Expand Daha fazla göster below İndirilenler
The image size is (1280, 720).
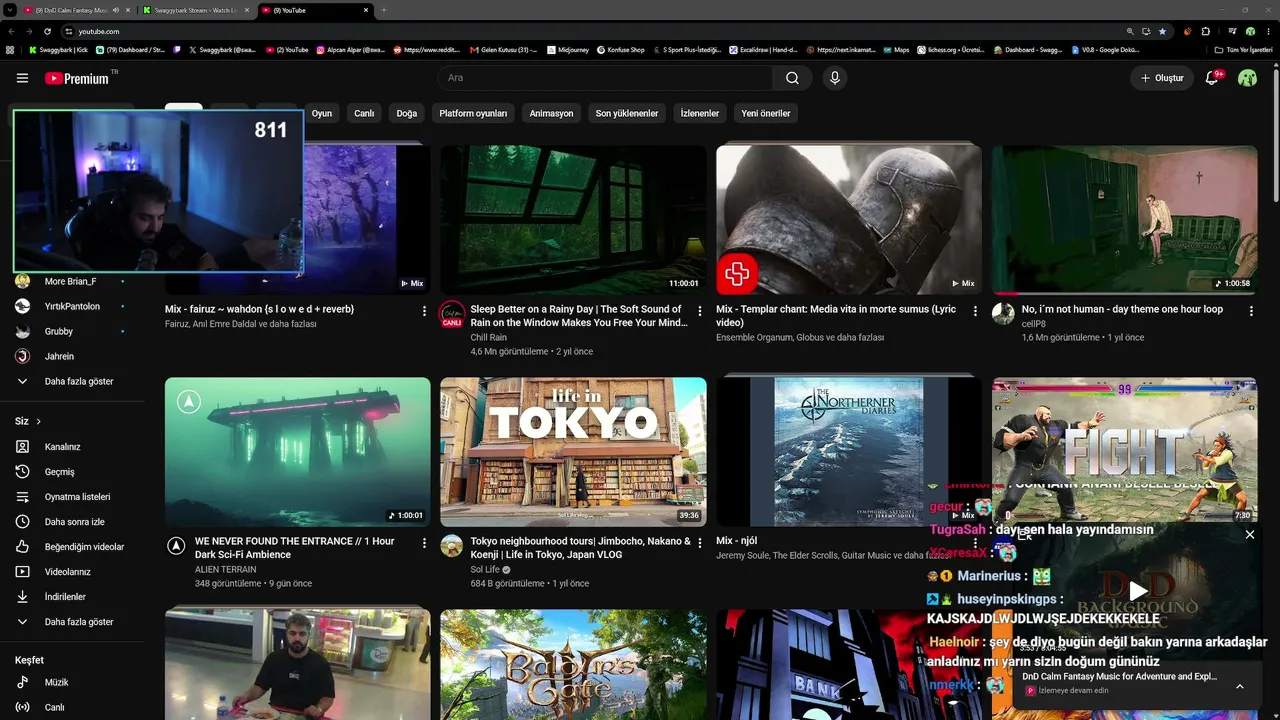click(x=78, y=622)
